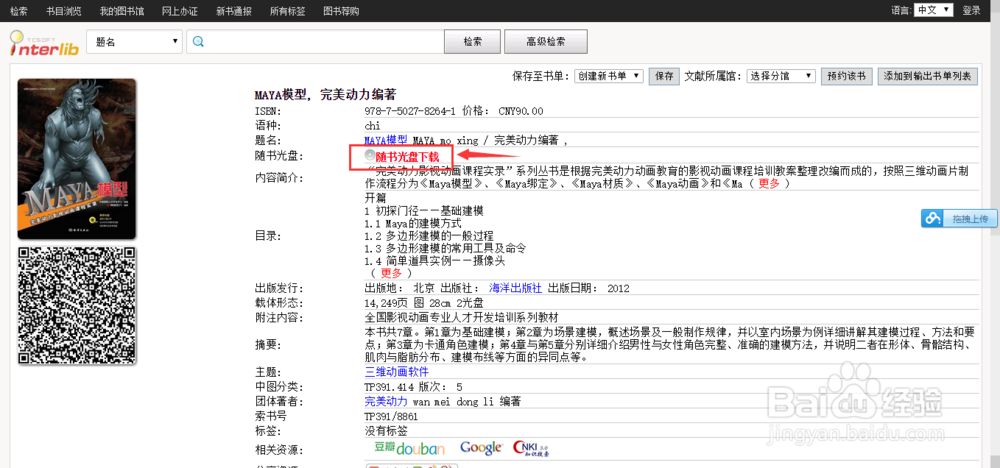Open the 创建新书单 dropdown

coord(608,76)
